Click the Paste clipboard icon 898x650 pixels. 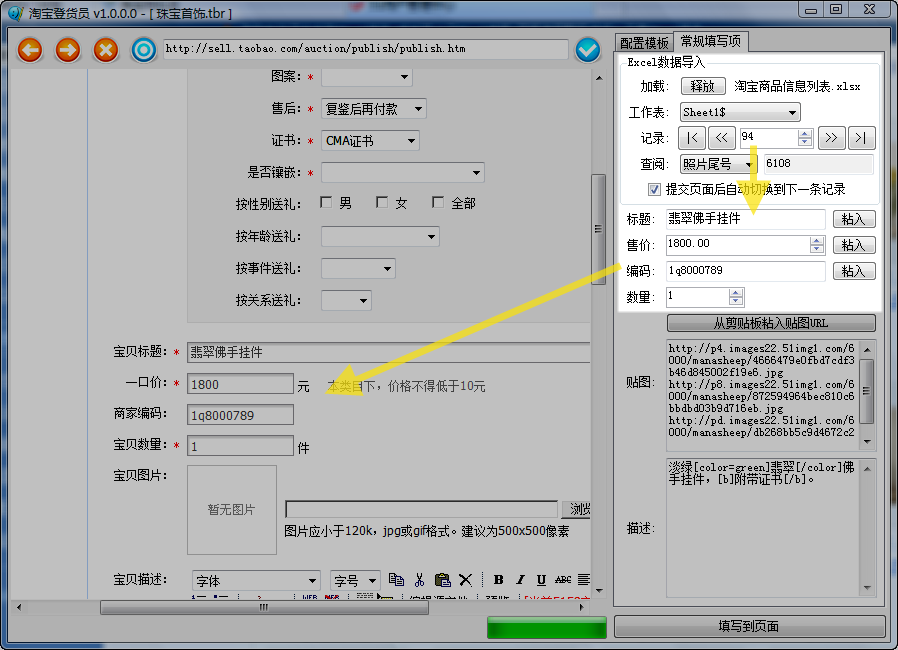(x=442, y=580)
